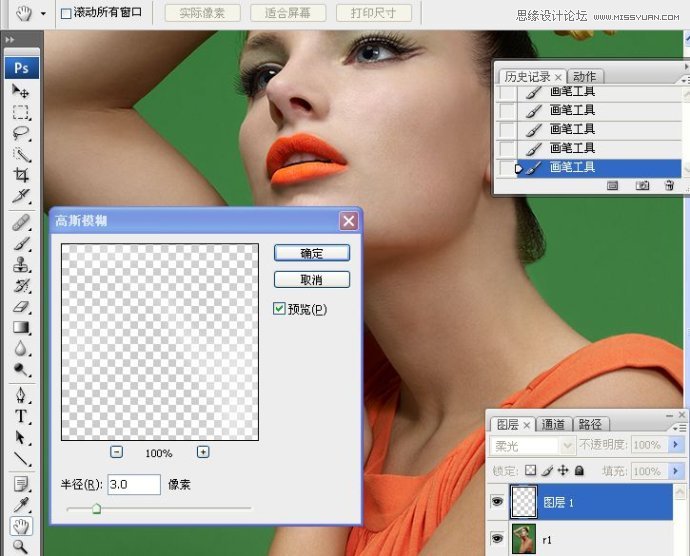690x556 pixels.
Task: Toggle lock all padlock icon
Action: click(580, 470)
